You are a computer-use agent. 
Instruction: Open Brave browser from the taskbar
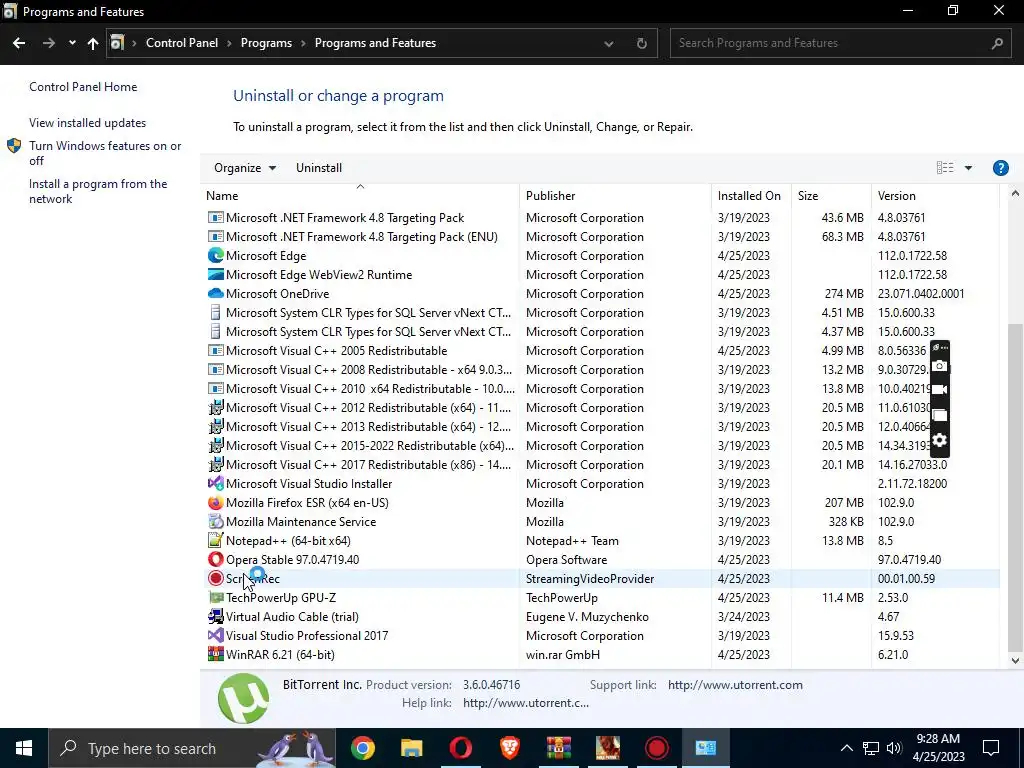point(509,748)
